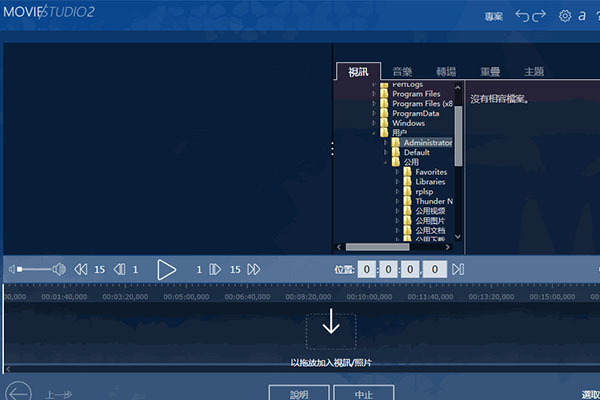Select the rplsp folder

[x=424, y=191]
